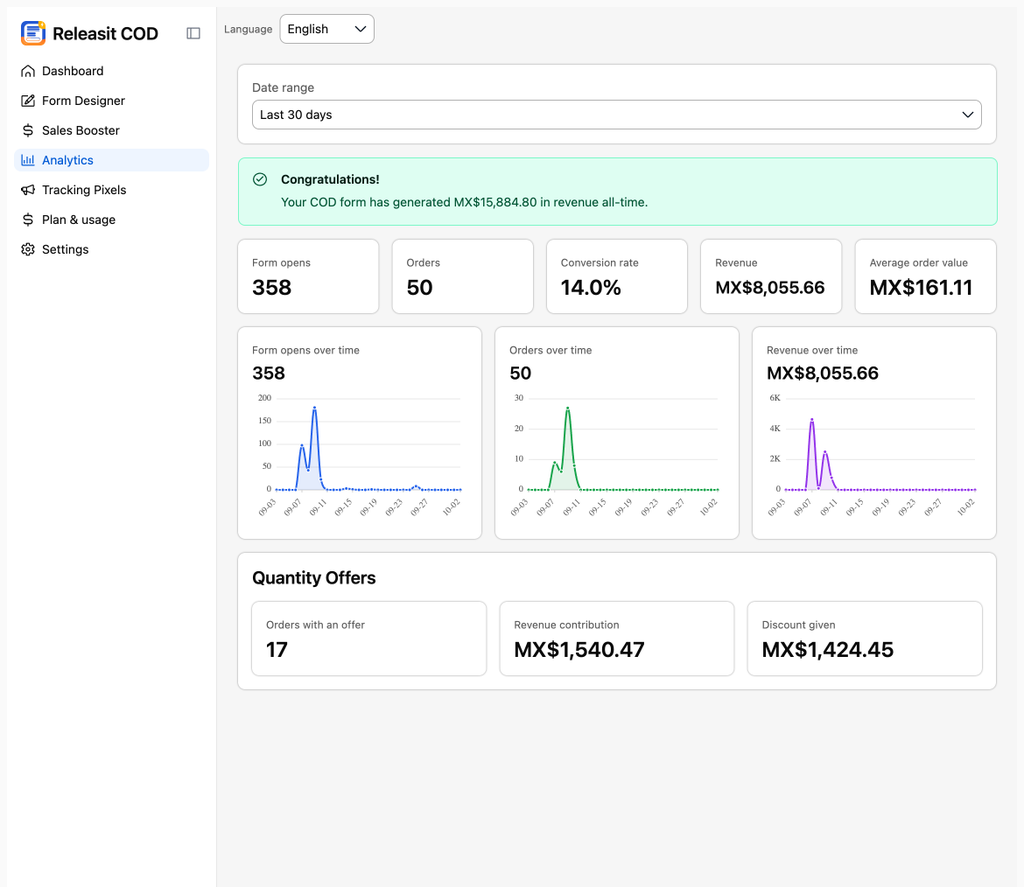The width and height of the screenshot is (1024, 887).
Task: Click the Tracking Pixels megaphone icon
Action: coord(27,190)
